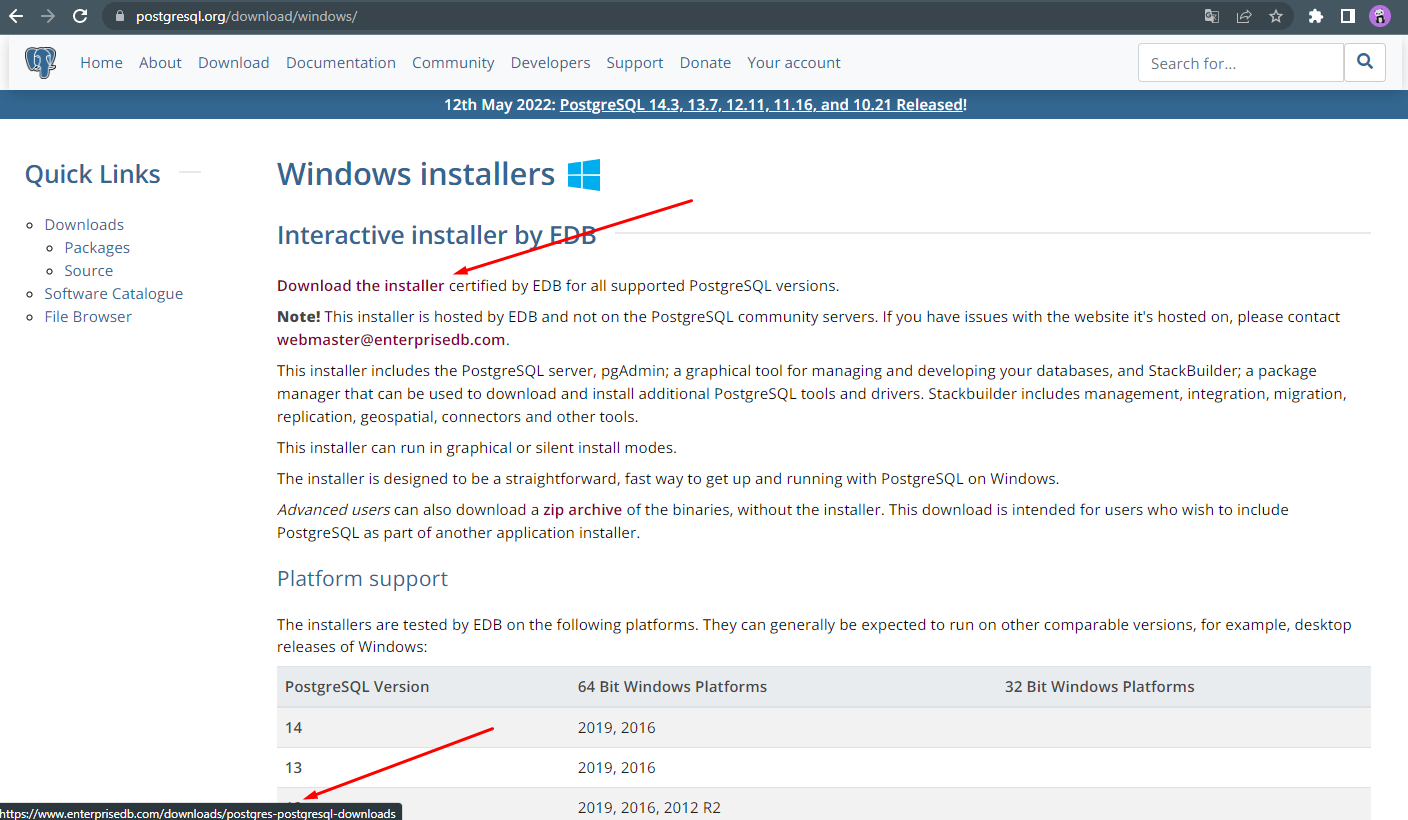Click the Interactive installer by EDB heading
This screenshot has height=820, width=1408.
click(x=436, y=235)
